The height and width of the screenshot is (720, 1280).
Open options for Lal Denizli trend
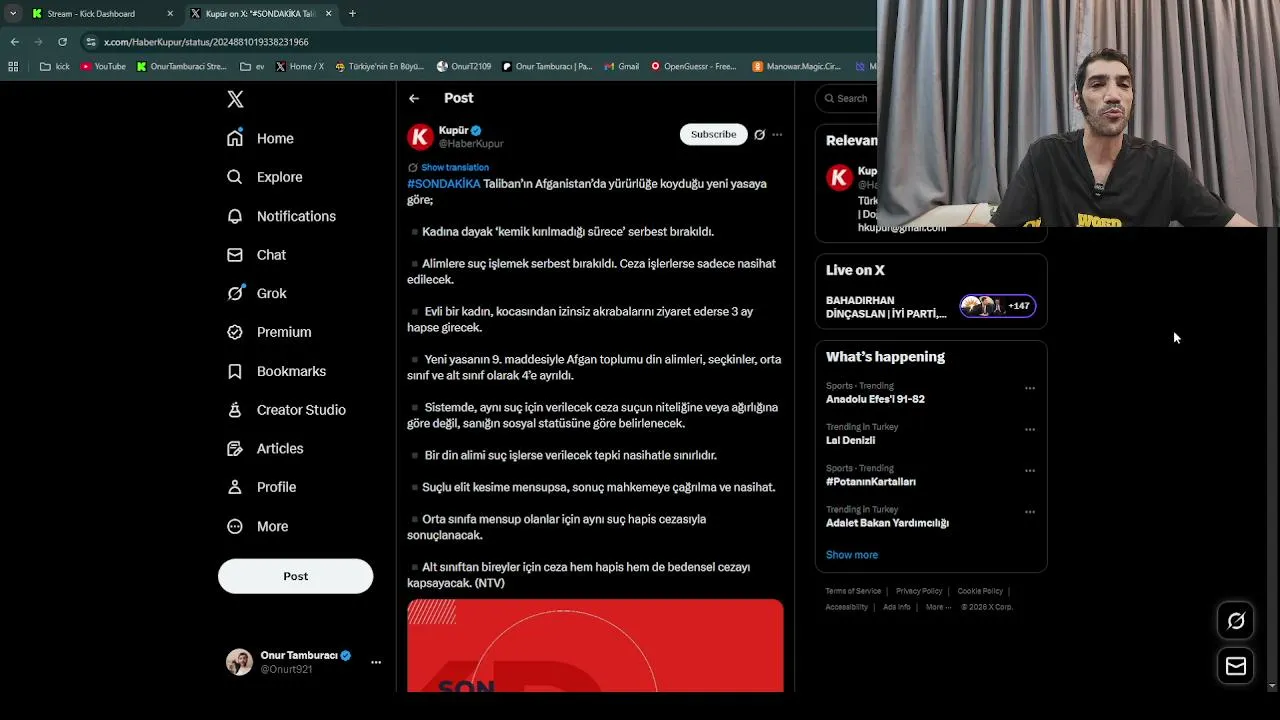tap(1030, 430)
